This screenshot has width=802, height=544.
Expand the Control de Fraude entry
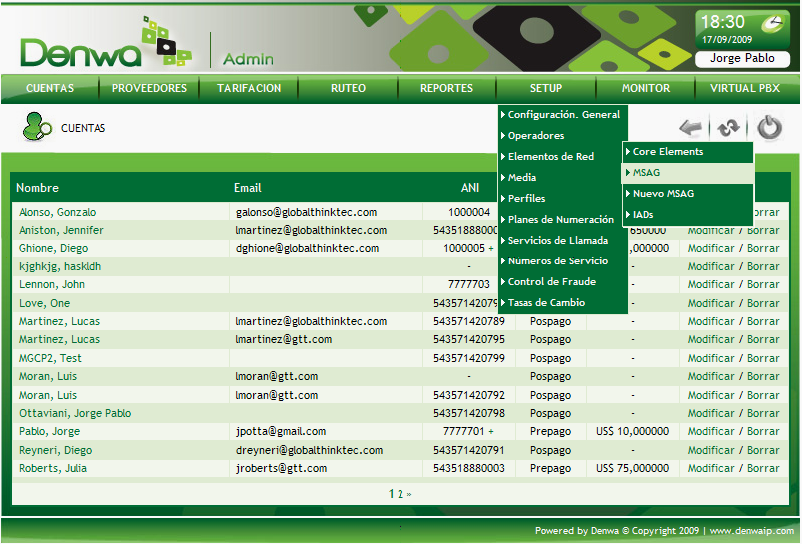click(x=551, y=282)
